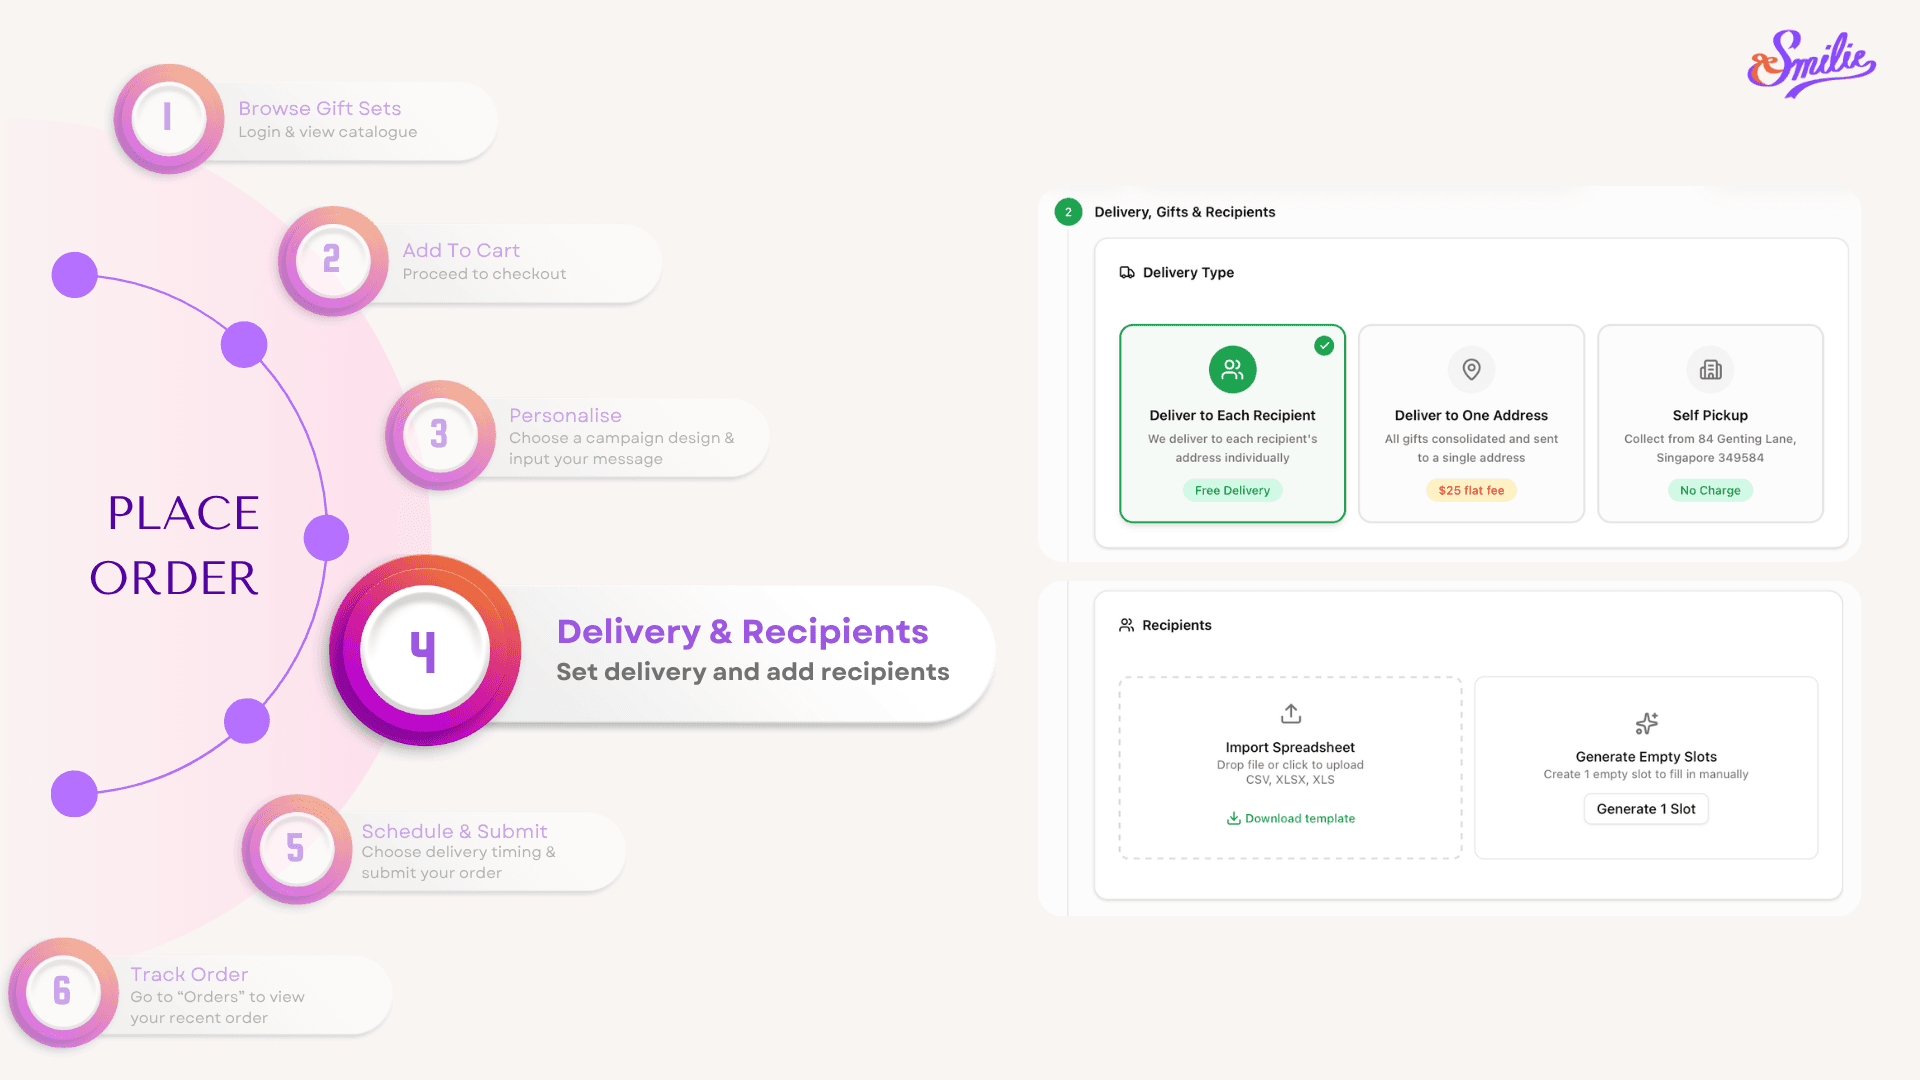Click the building icon for Self Pickup
The height and width of the screenshot is (1080, 1920).
(1710, 370)
